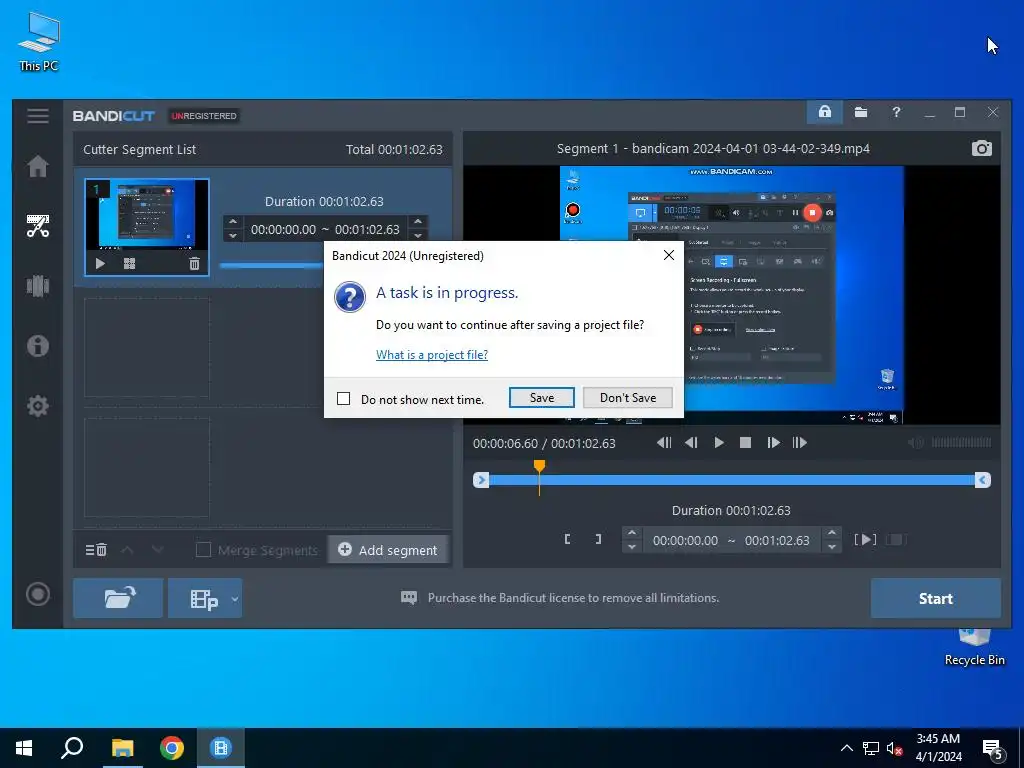Click the grid icon under segment 1 thumbnail
Viewport: 1024px width, 768px height.
(x=129, y=264)
